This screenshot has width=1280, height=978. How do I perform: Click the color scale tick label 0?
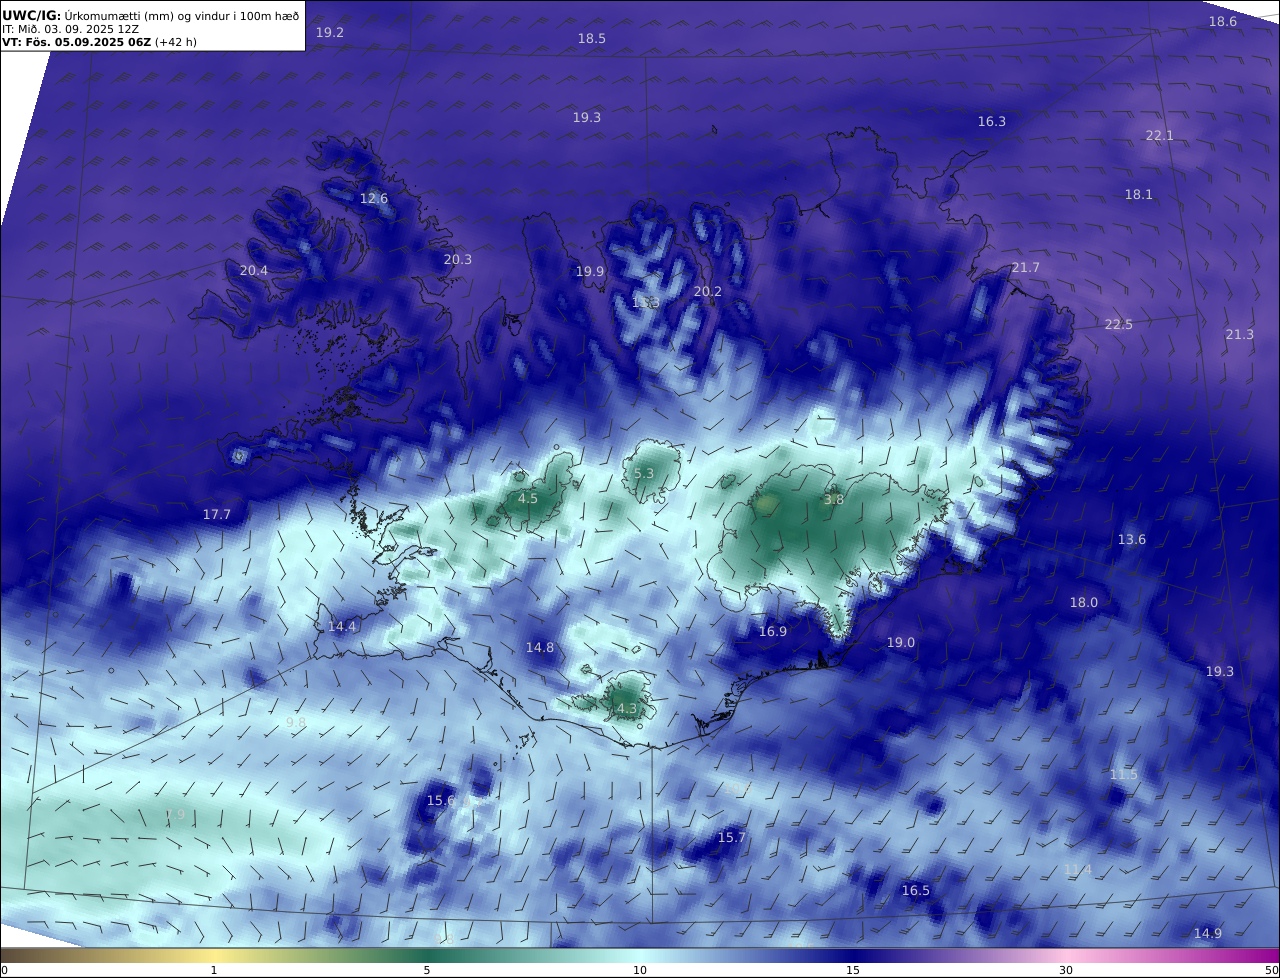4,970
